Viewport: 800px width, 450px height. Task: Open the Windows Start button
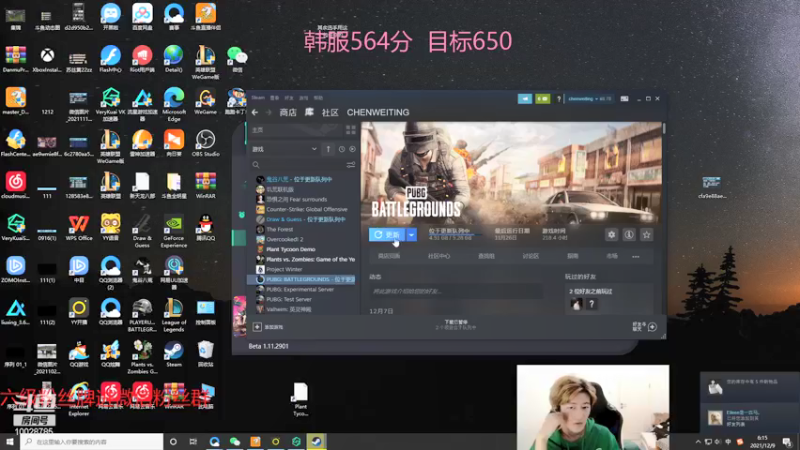[x=10, y=441]
